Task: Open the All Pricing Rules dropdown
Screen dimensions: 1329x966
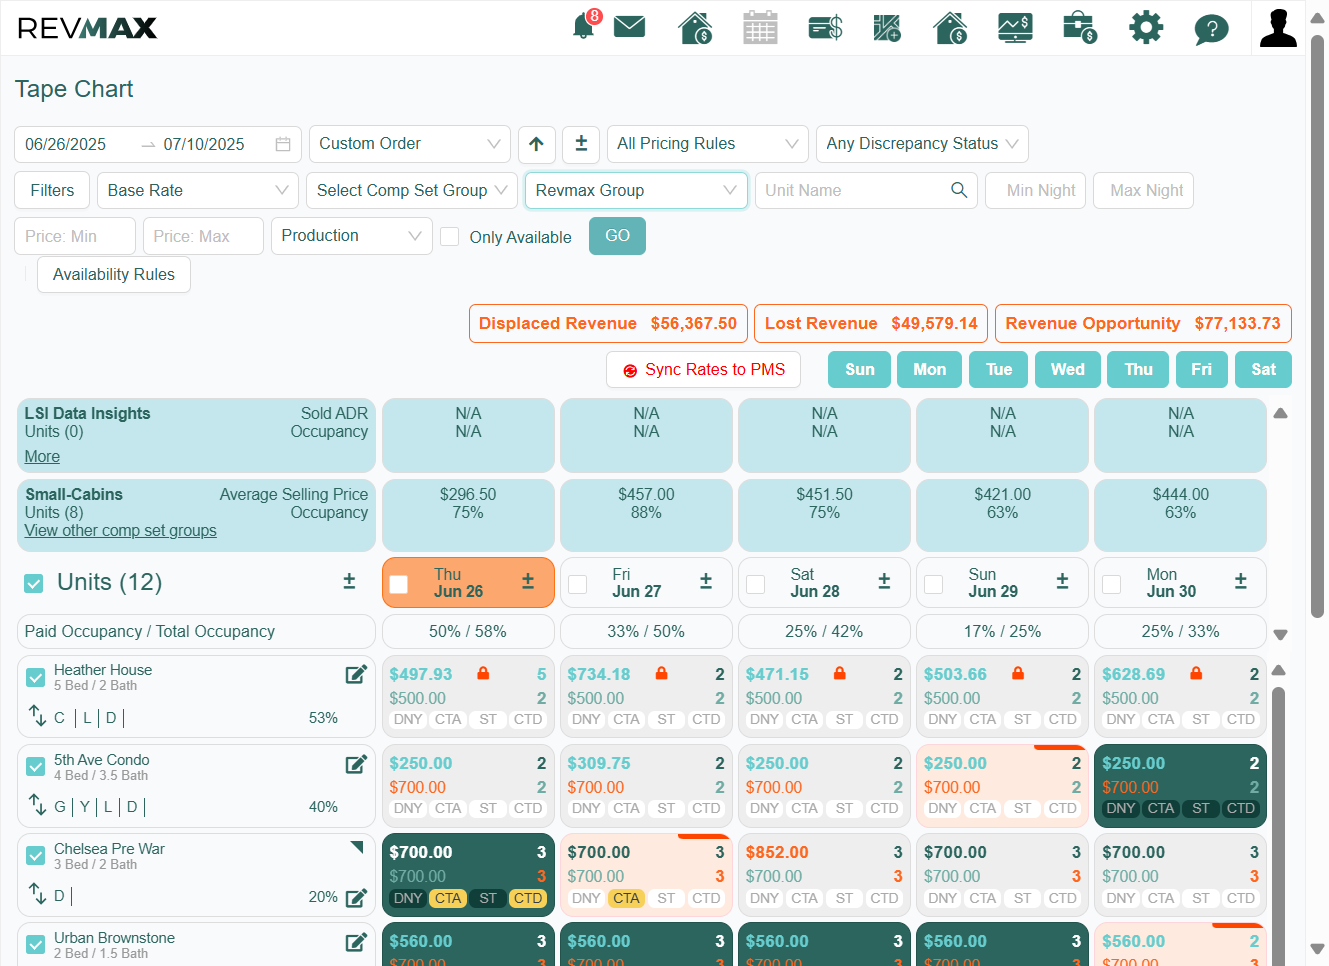Action: pos(708,144)
